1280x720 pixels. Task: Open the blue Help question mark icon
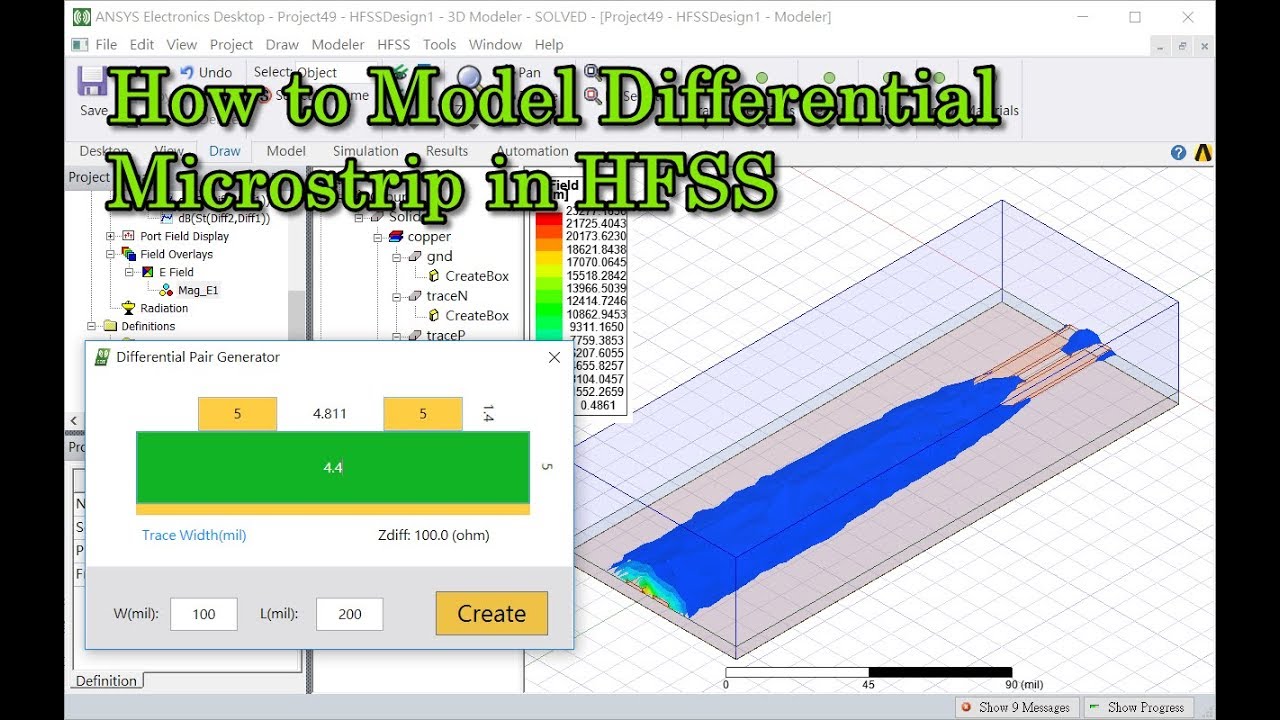[x=1178, y=153]
